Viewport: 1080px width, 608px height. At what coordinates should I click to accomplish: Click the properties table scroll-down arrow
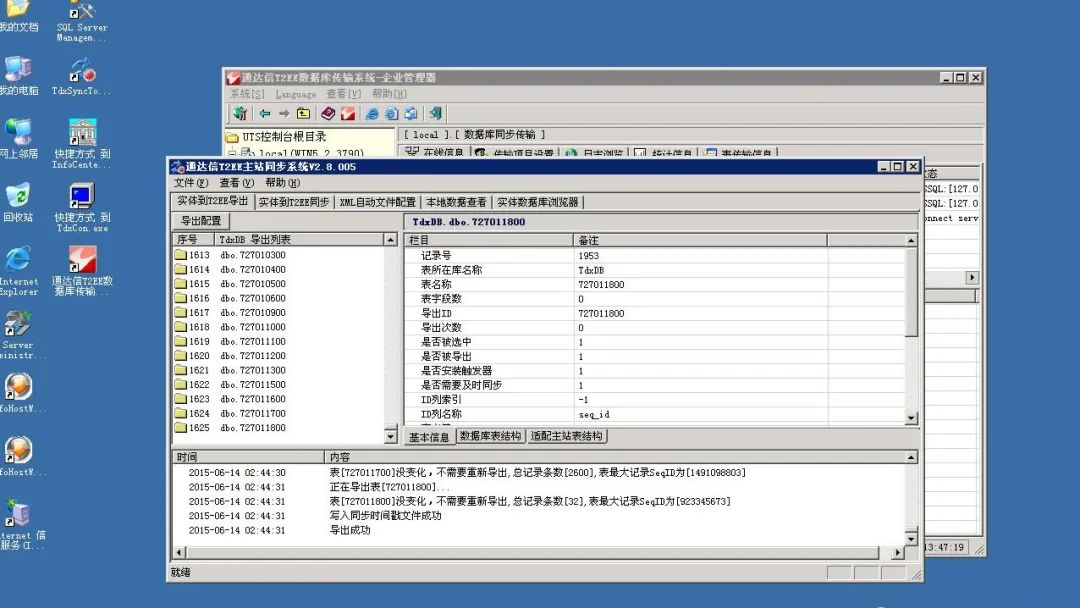tap(911, 418)
